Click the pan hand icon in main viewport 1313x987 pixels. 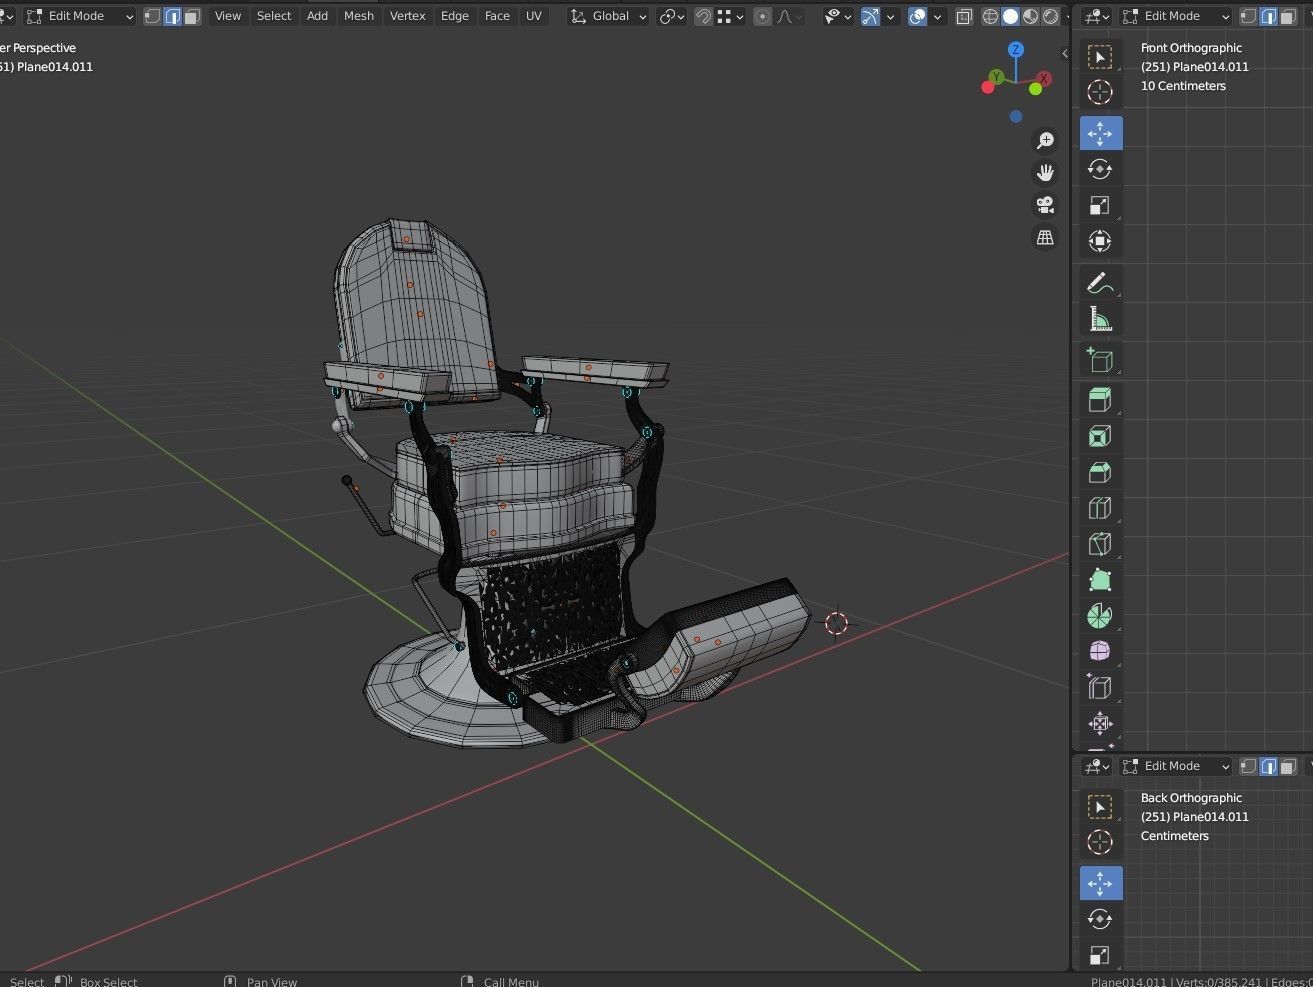coord(1045,173)
